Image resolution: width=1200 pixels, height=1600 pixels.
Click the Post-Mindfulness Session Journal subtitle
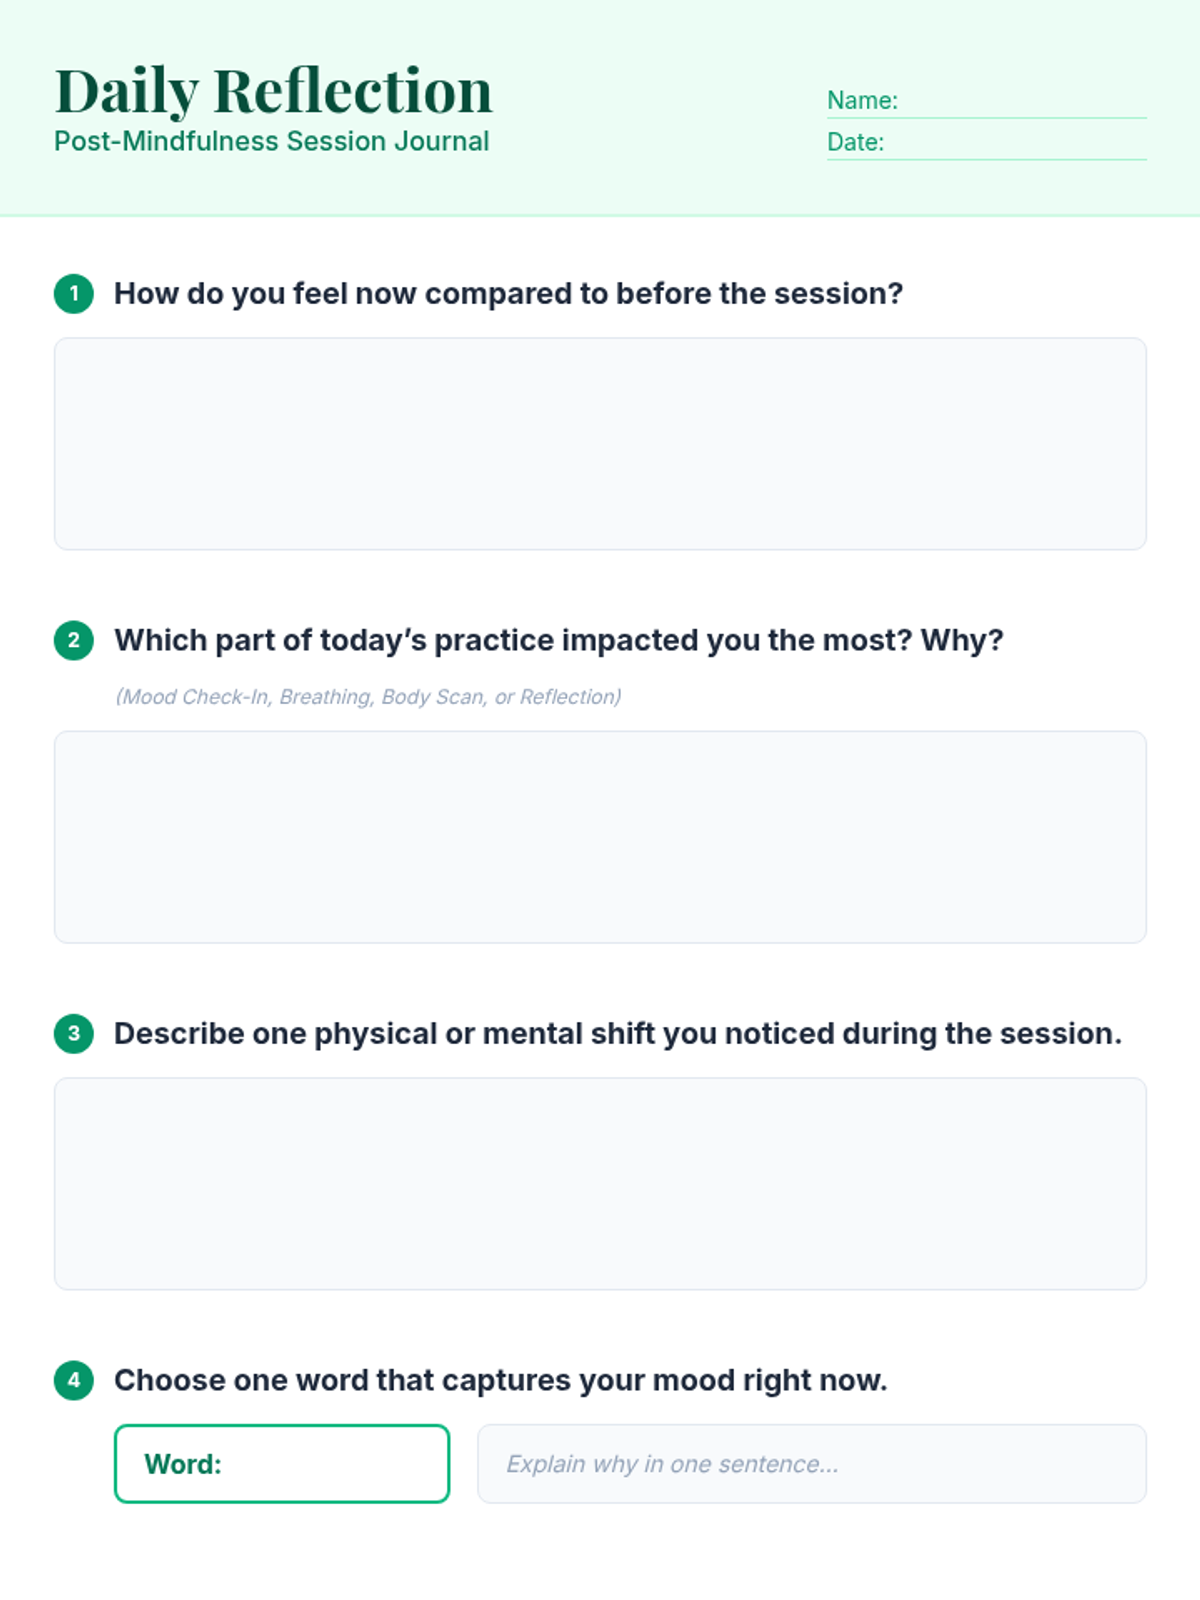(x=271, y=142)
